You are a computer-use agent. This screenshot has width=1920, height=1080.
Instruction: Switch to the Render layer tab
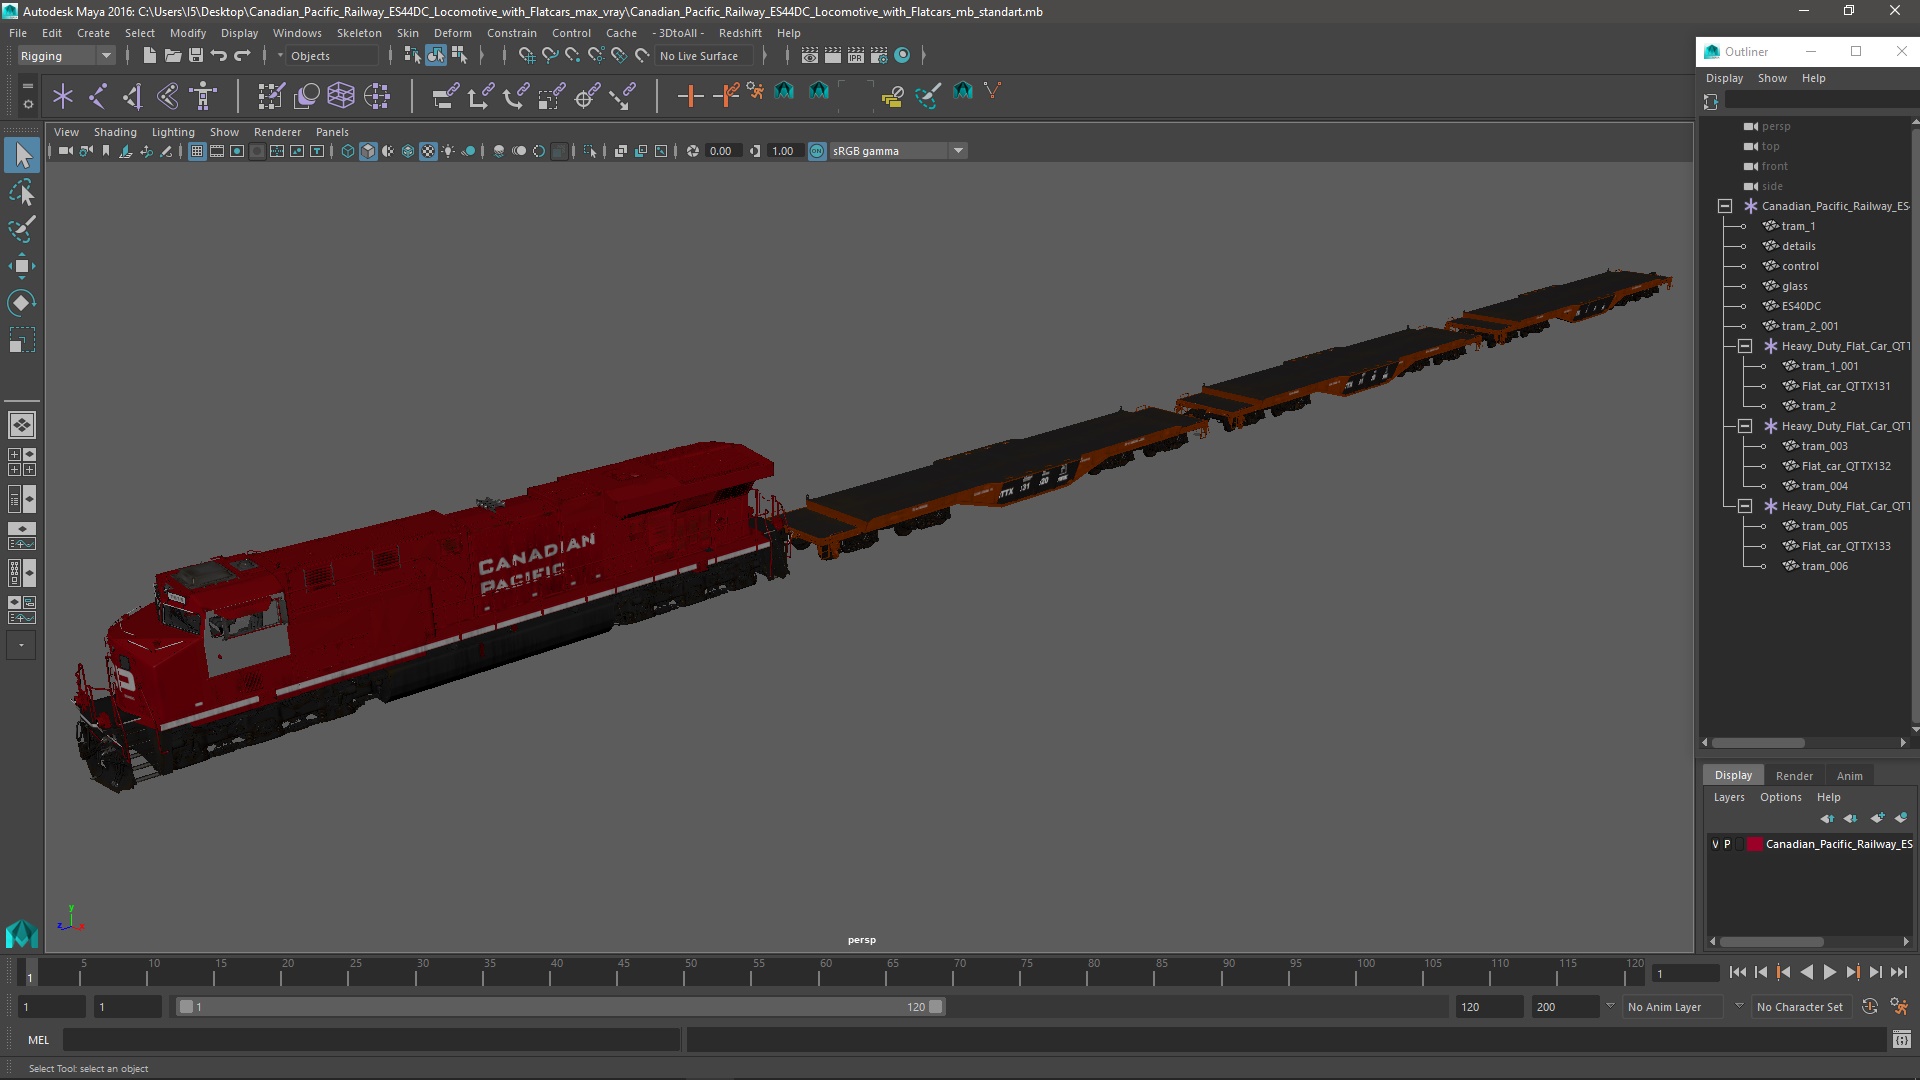1794,776
